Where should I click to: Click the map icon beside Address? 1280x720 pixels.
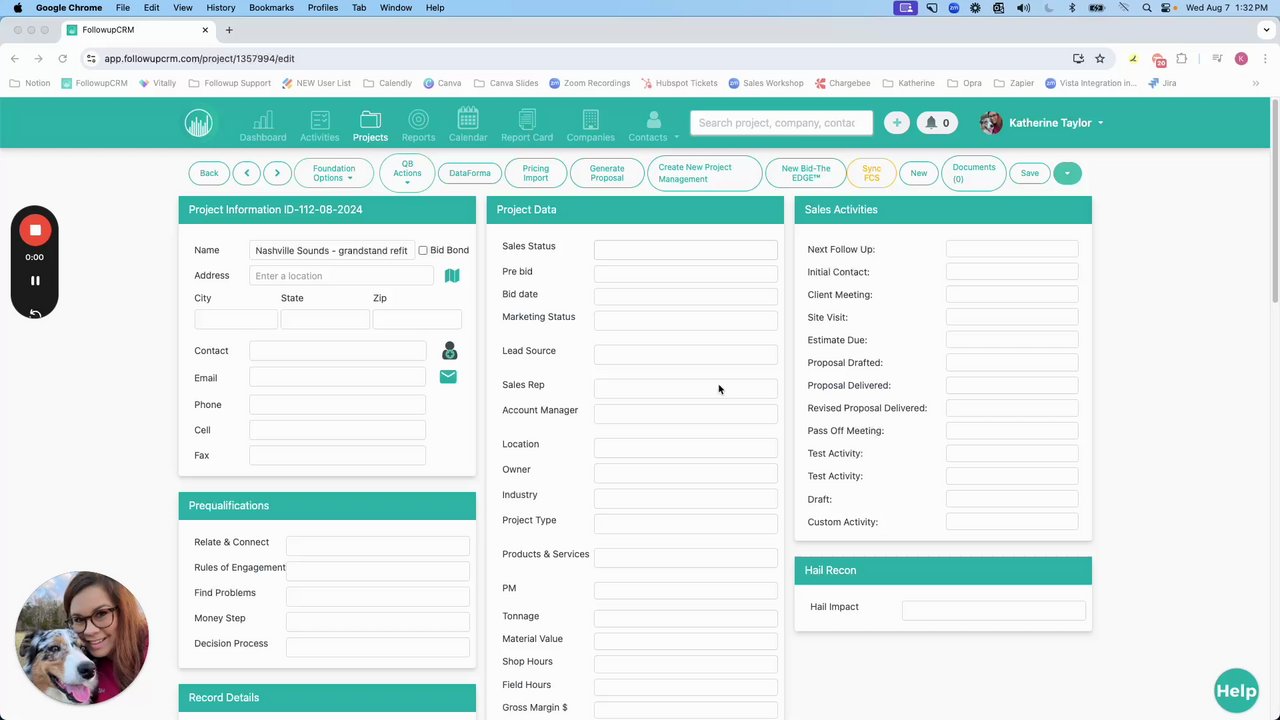pyautogui.click(x=452, y=275)
